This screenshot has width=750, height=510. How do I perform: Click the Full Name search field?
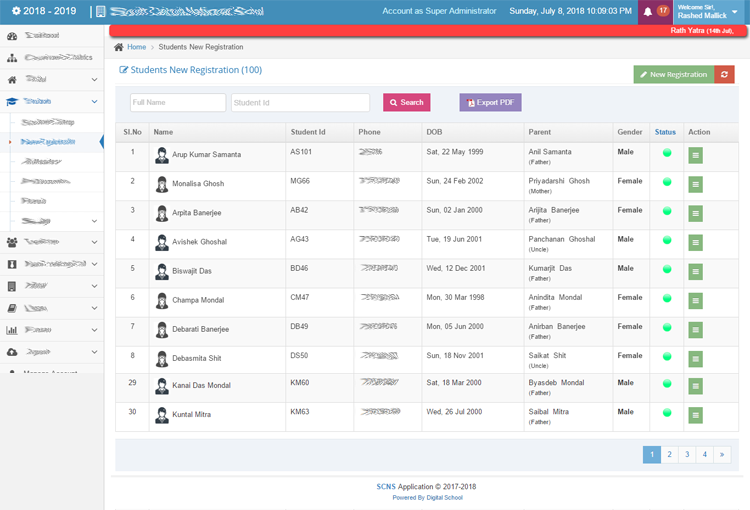click(x=178, y=102)
